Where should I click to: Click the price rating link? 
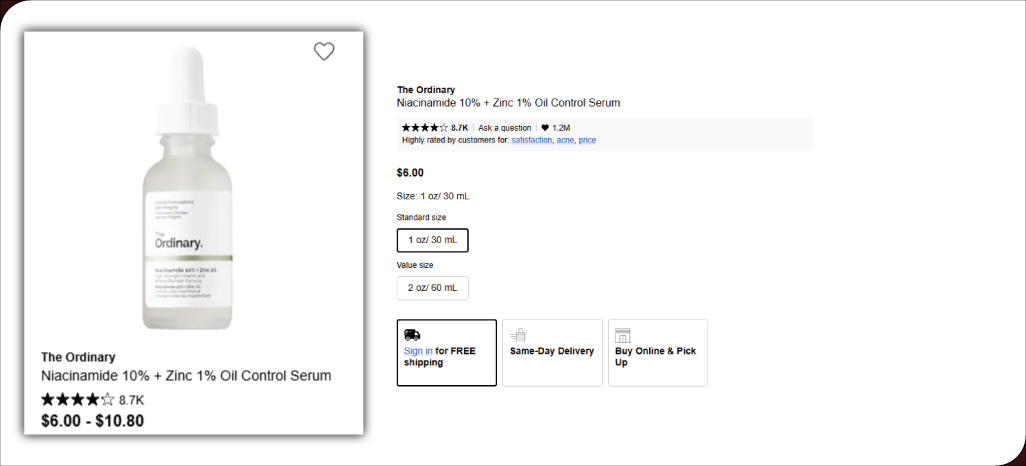(x=587, y=140)
